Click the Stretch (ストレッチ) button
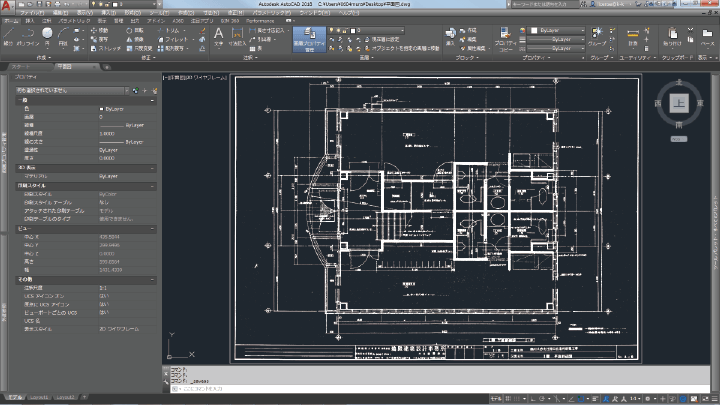720x405 pixels. coord(106,47)
